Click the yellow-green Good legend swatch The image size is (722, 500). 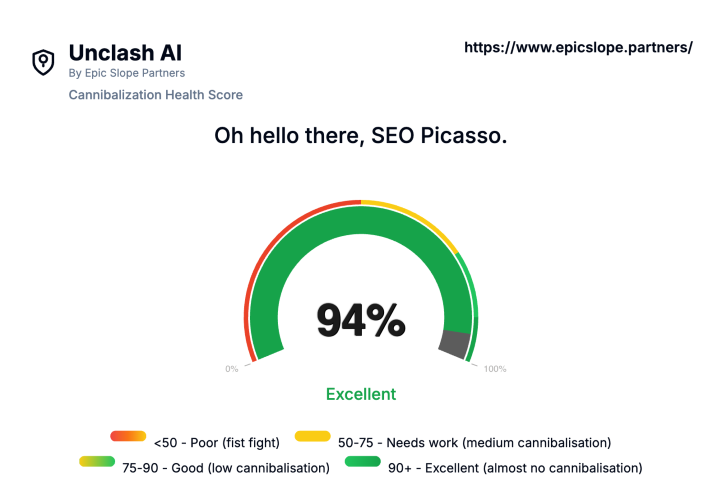coord(96,462)
